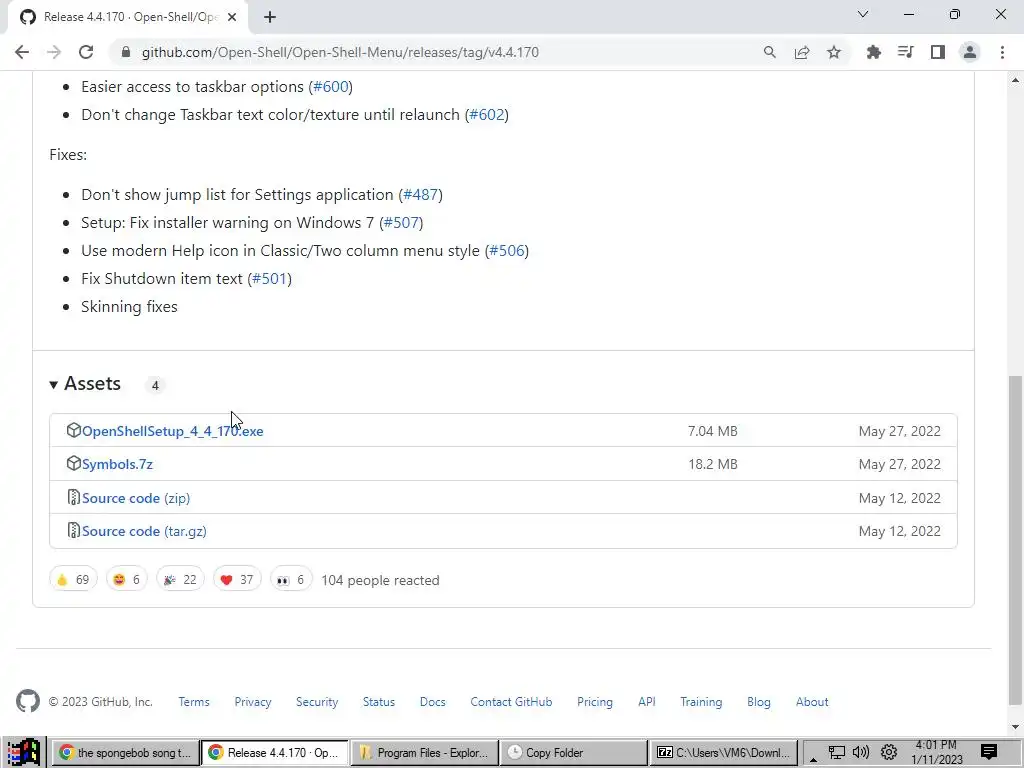Click package icon beside OpenShellSetup exe
The height and width of the screenshot is (768, 1024).
click(x=73, y=430)
